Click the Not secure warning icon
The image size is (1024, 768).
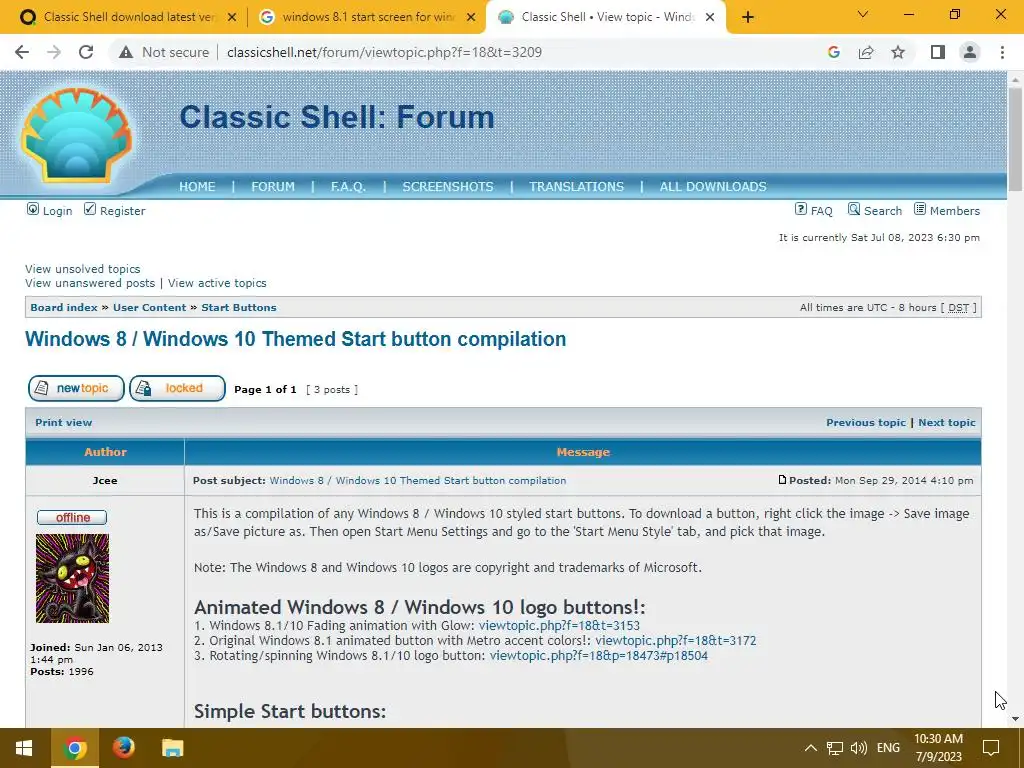tap(126, 52)
